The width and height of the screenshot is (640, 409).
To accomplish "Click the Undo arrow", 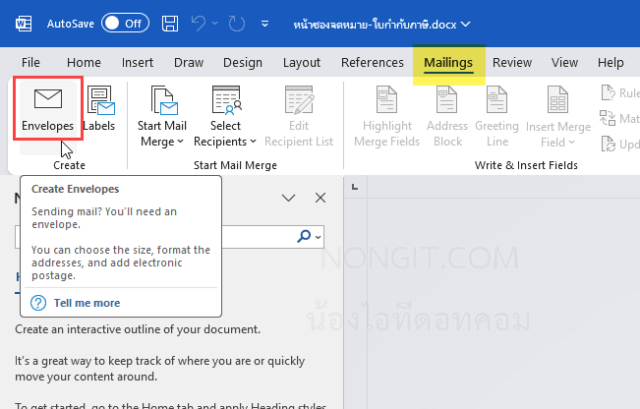I will 199,24.
